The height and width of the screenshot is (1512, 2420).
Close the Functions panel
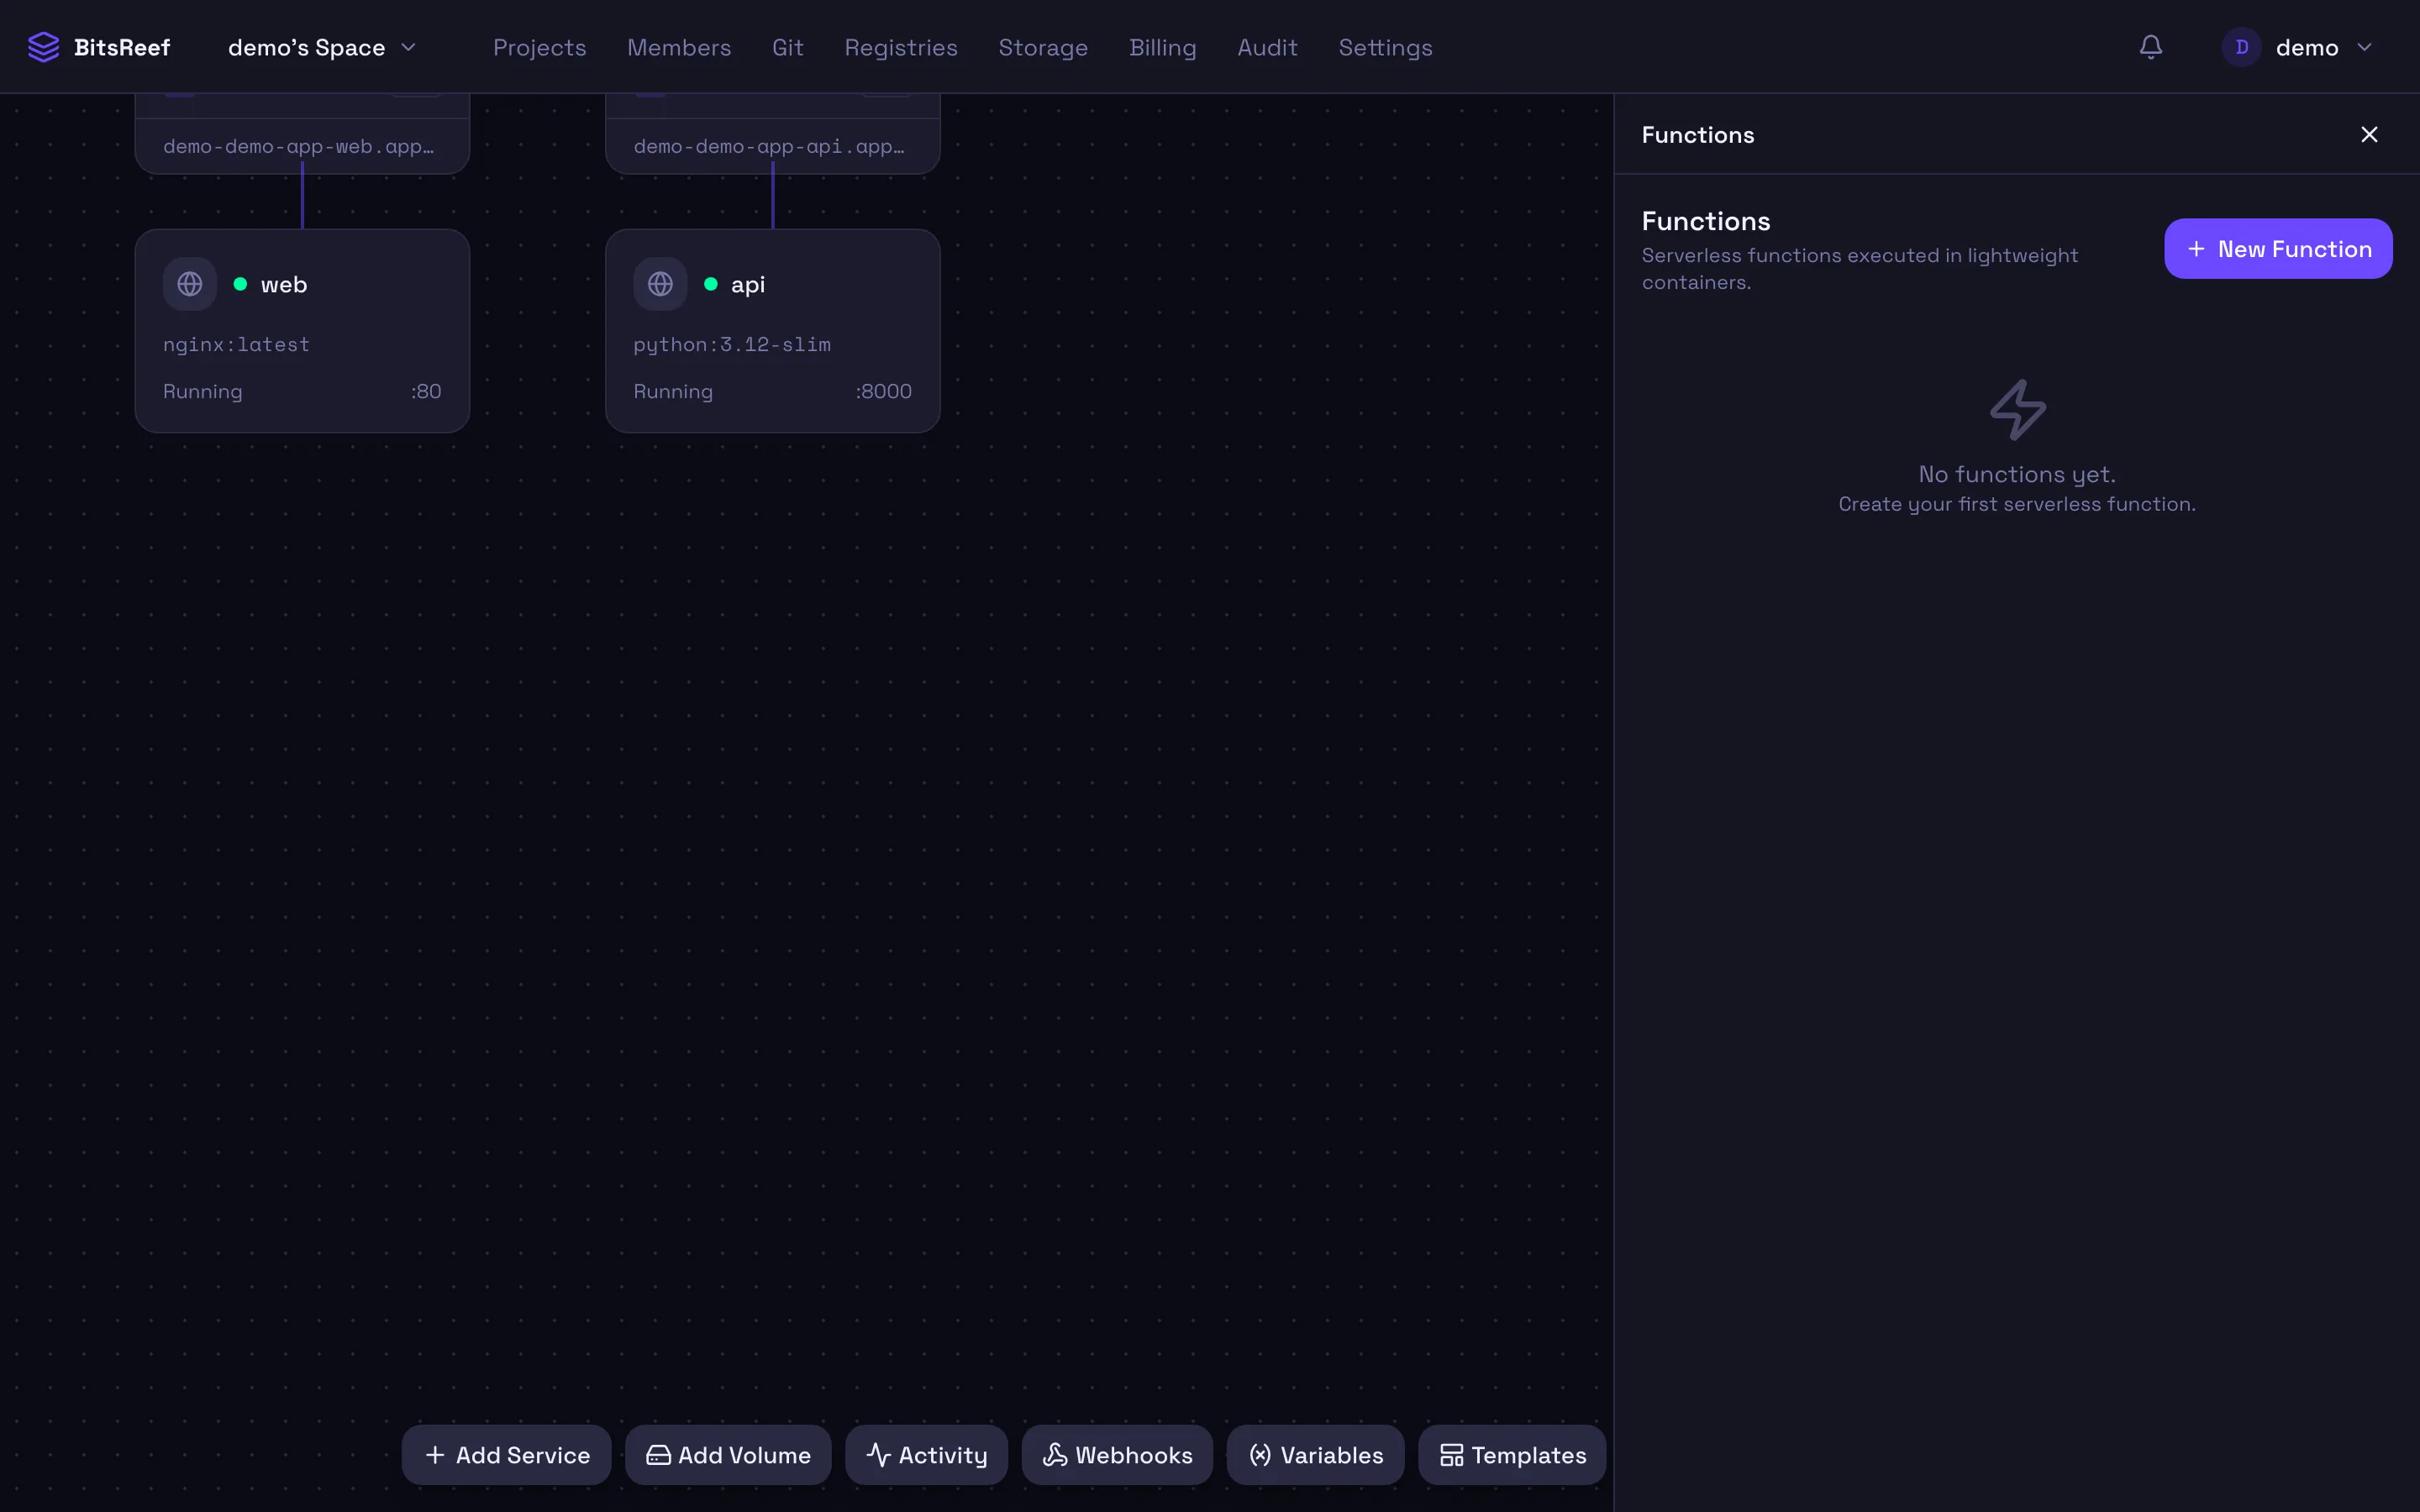pos(2369,135)
